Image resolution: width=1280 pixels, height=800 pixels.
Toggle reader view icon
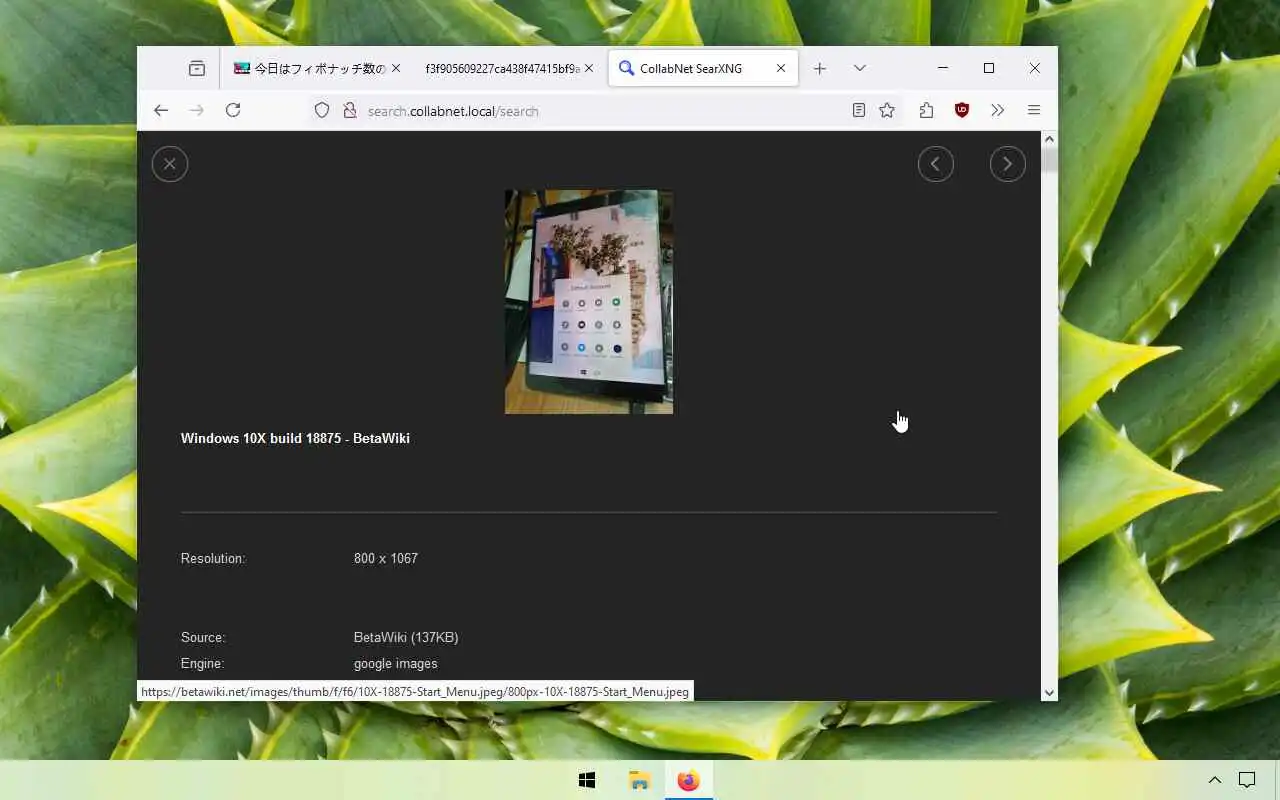pos(859,111)
